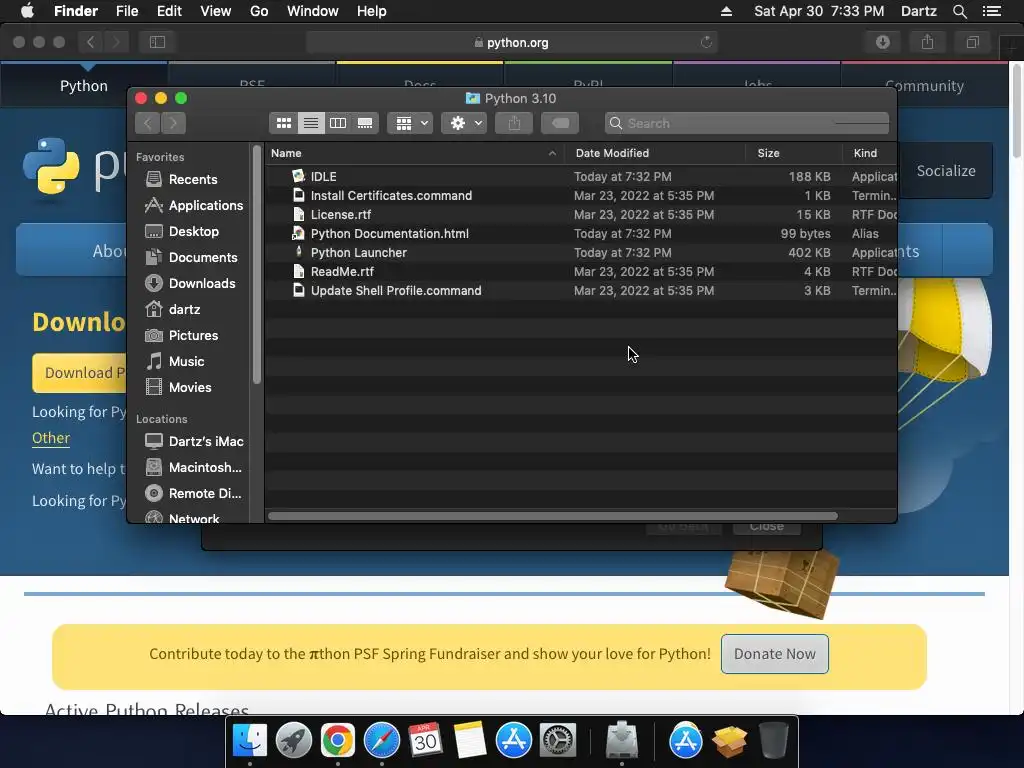1024x768 pixels.
Task: Click Finder sidebar vertical scrollbar
Action: click(257, 265)
